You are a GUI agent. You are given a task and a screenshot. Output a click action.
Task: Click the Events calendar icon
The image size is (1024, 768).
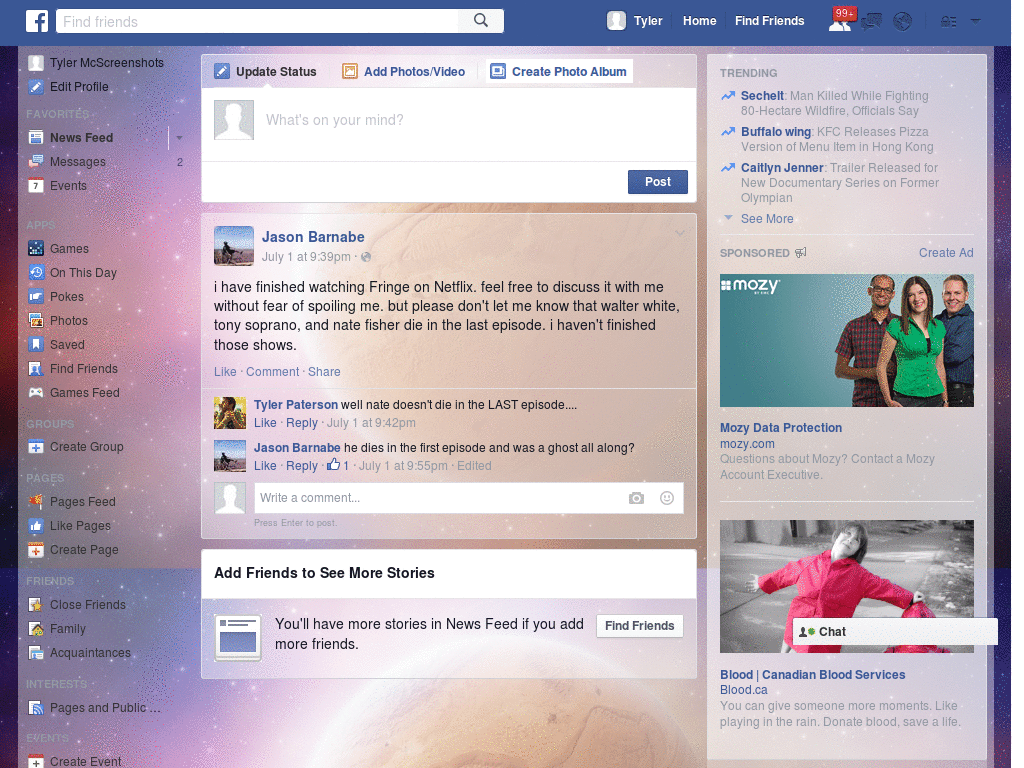pyautogui.click(x=37, y=186)
